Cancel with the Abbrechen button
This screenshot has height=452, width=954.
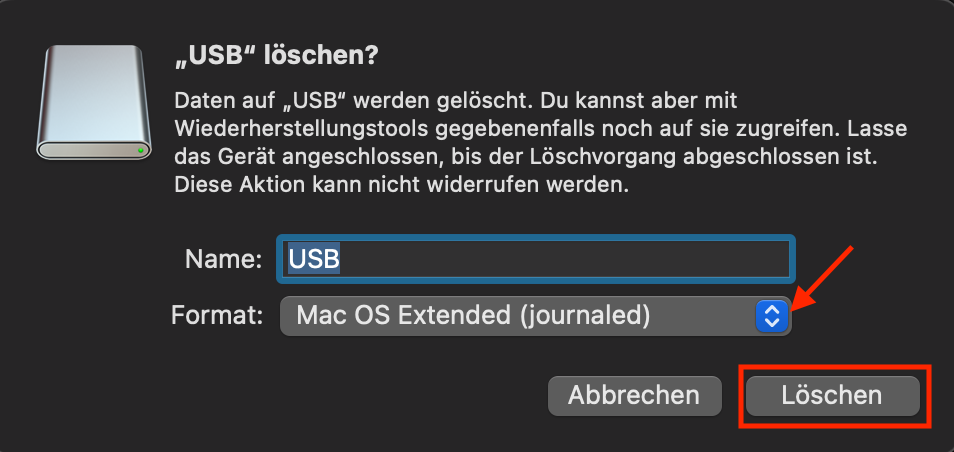(x=634, y=395)
